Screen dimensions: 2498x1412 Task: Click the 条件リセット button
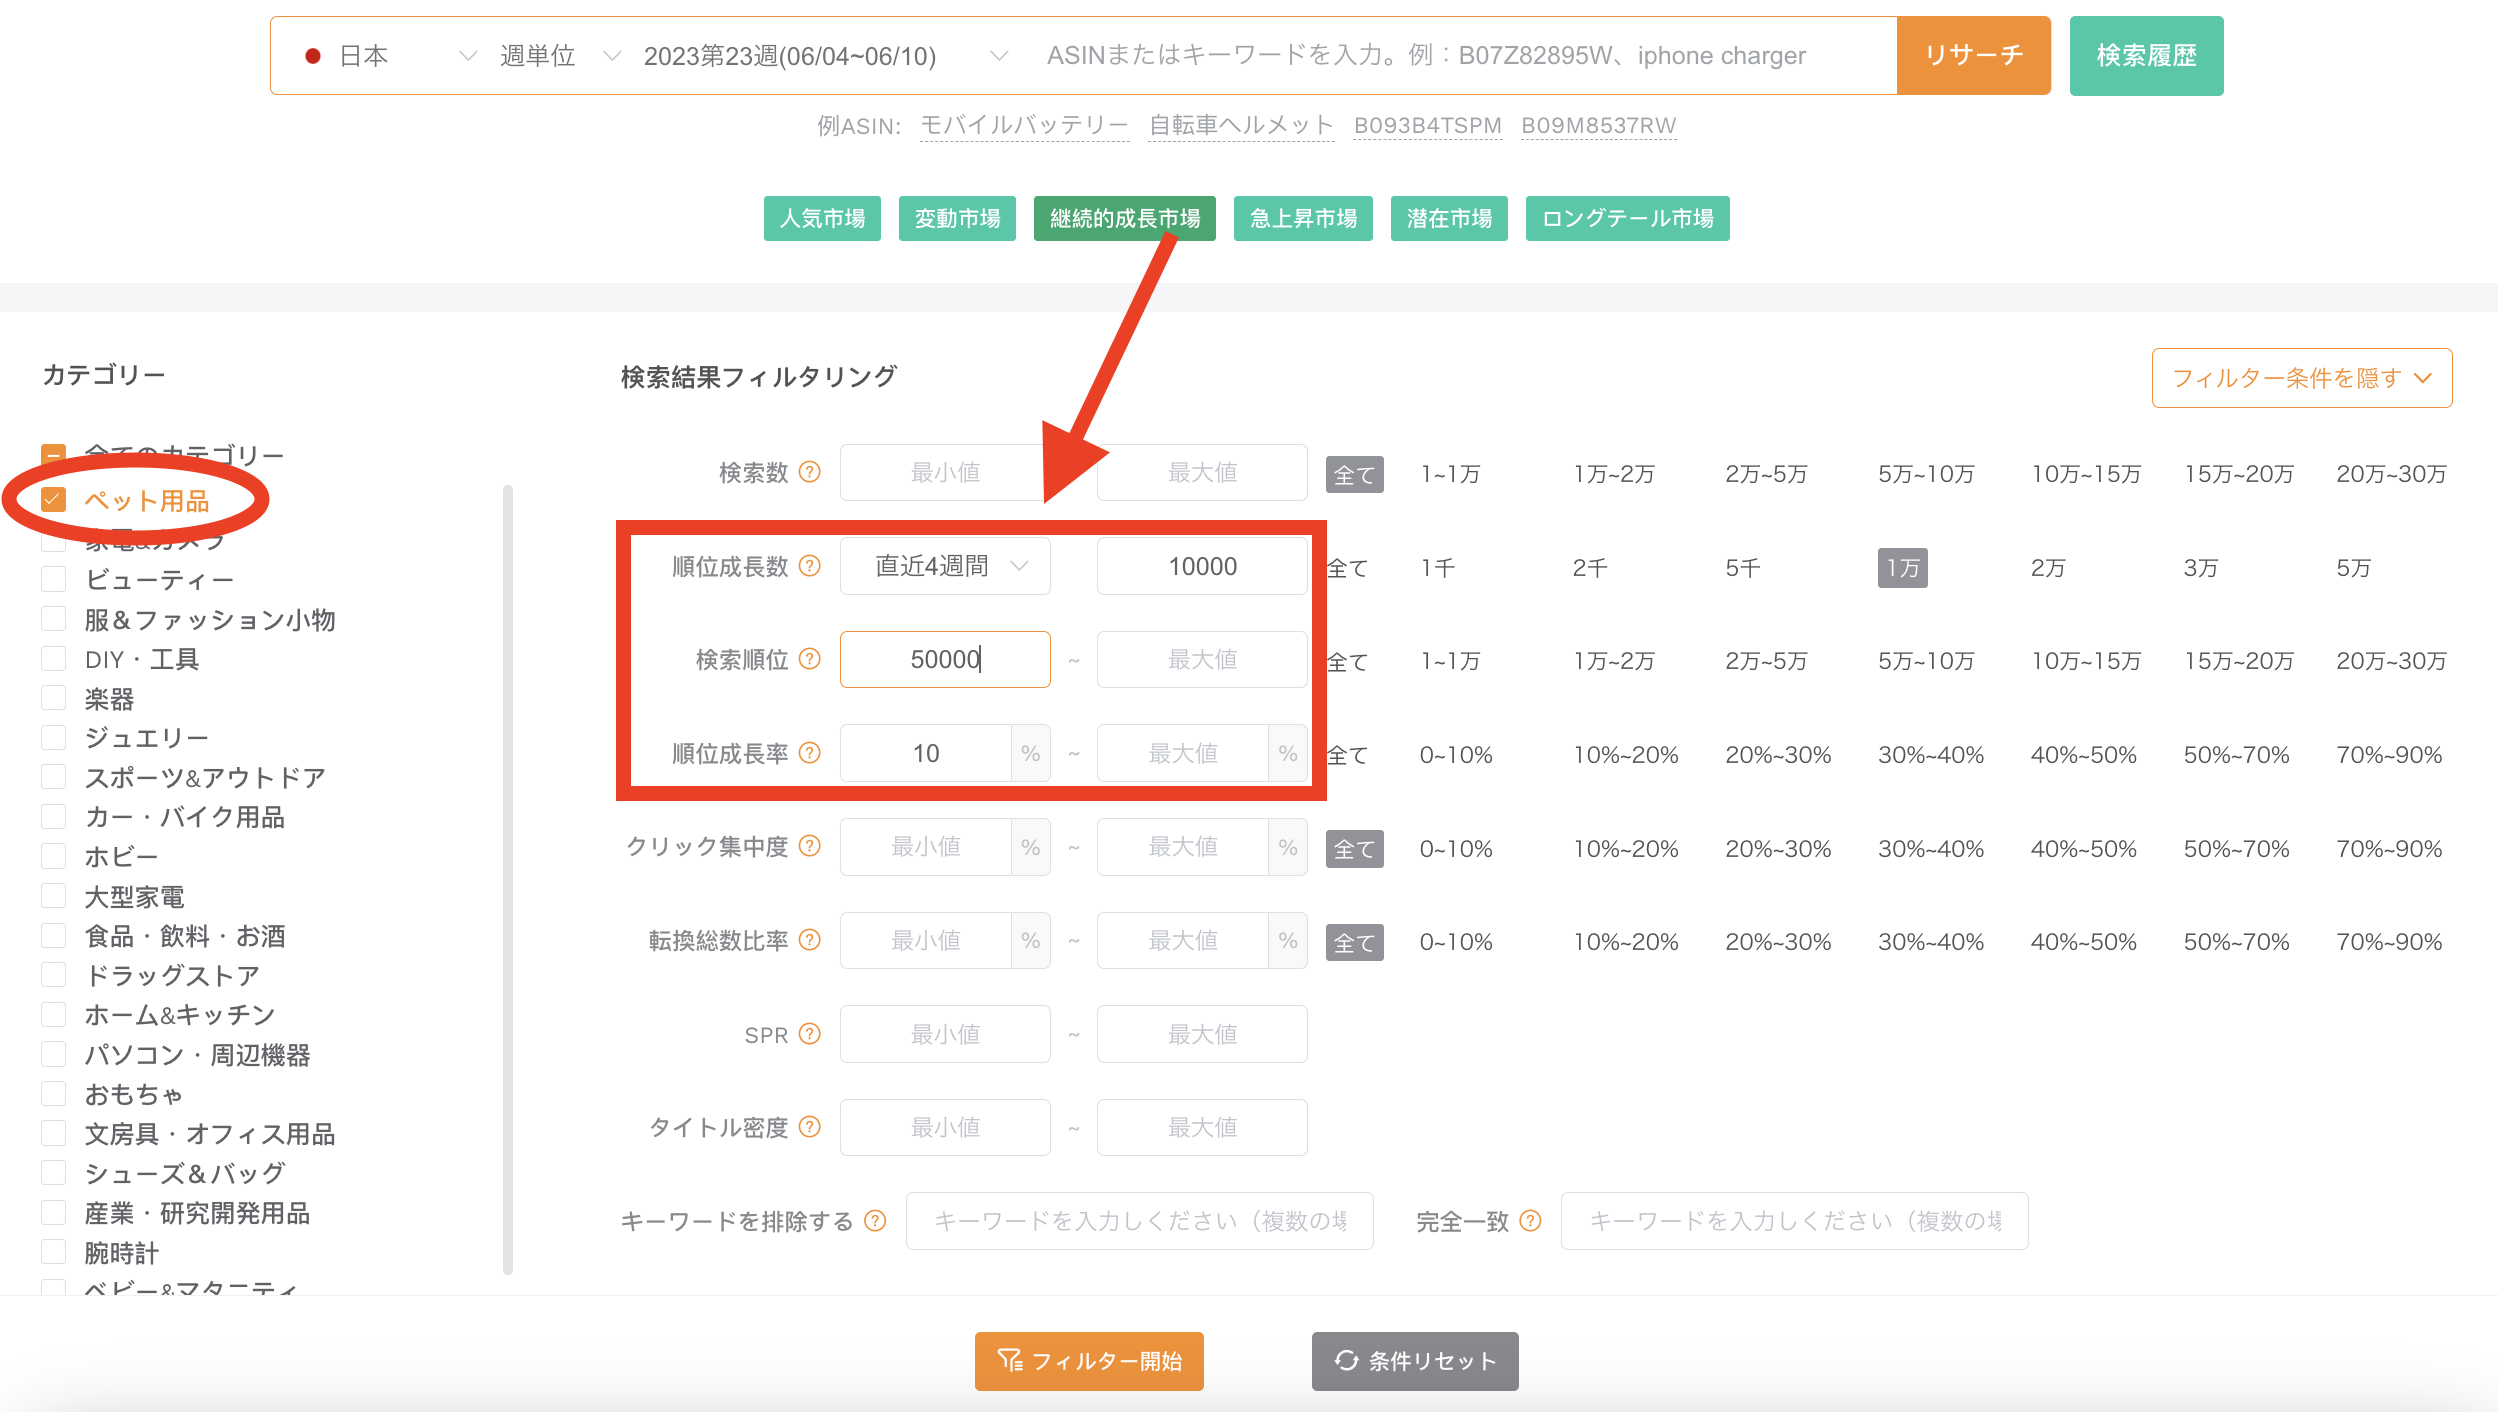pyautogui.click(x=1415, y=1361)
